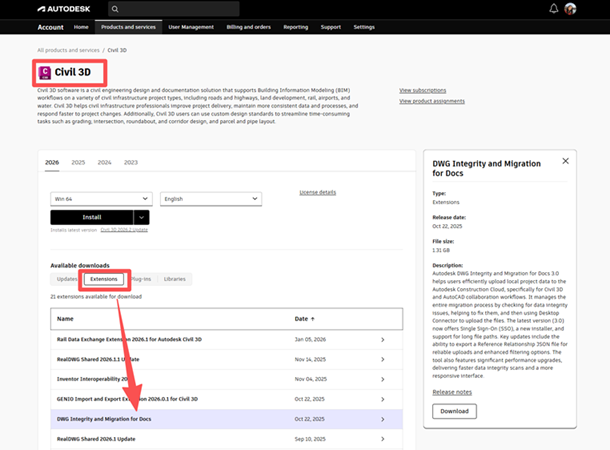
Task: Open the English language dropdown
Action: click(x=211, y=199)
